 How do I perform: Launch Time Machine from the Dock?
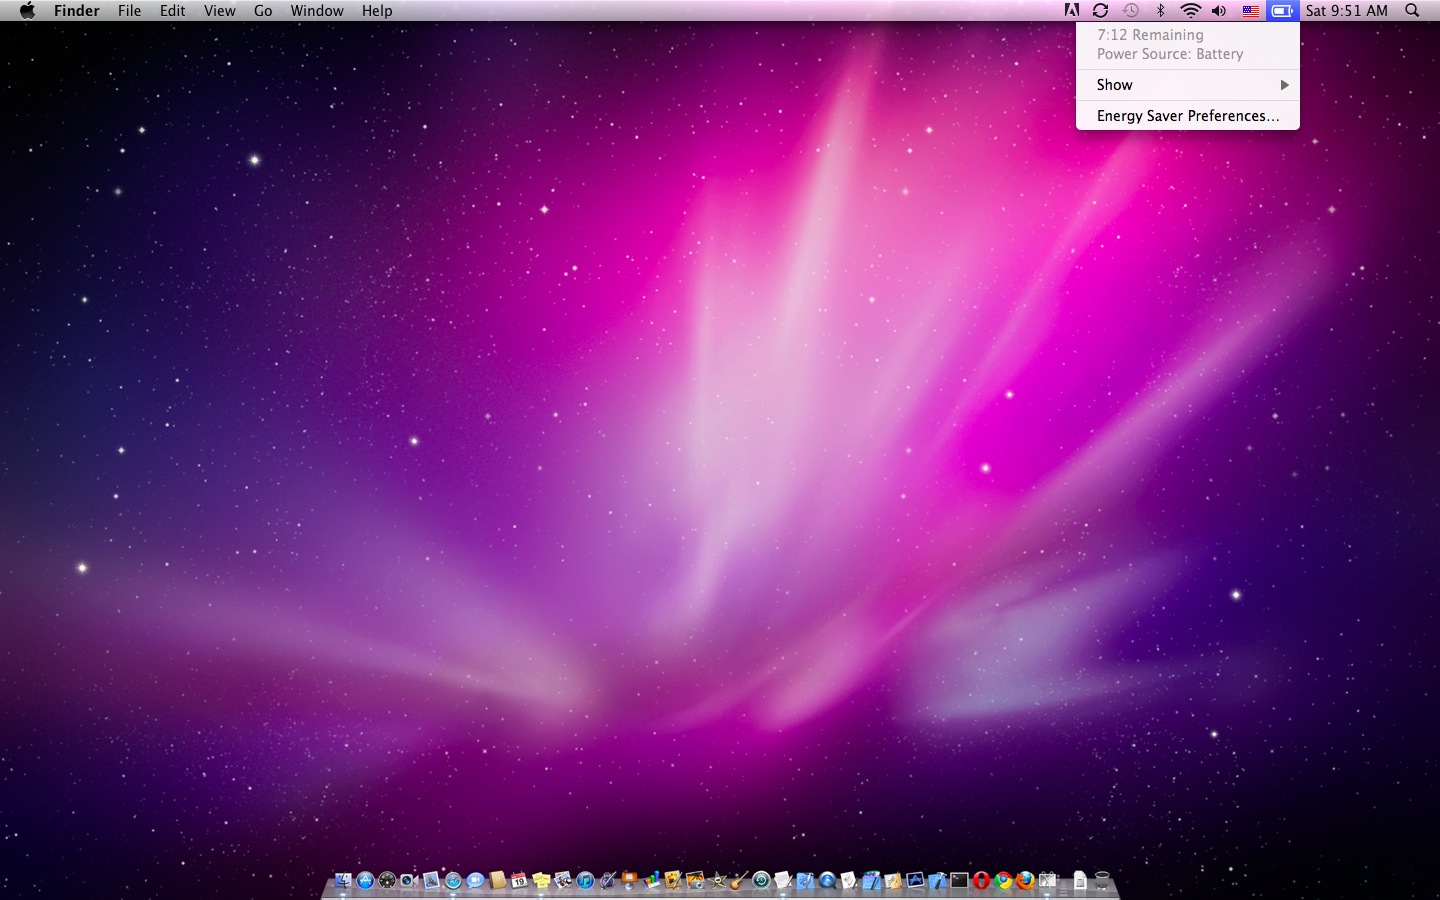pos(762,880)
